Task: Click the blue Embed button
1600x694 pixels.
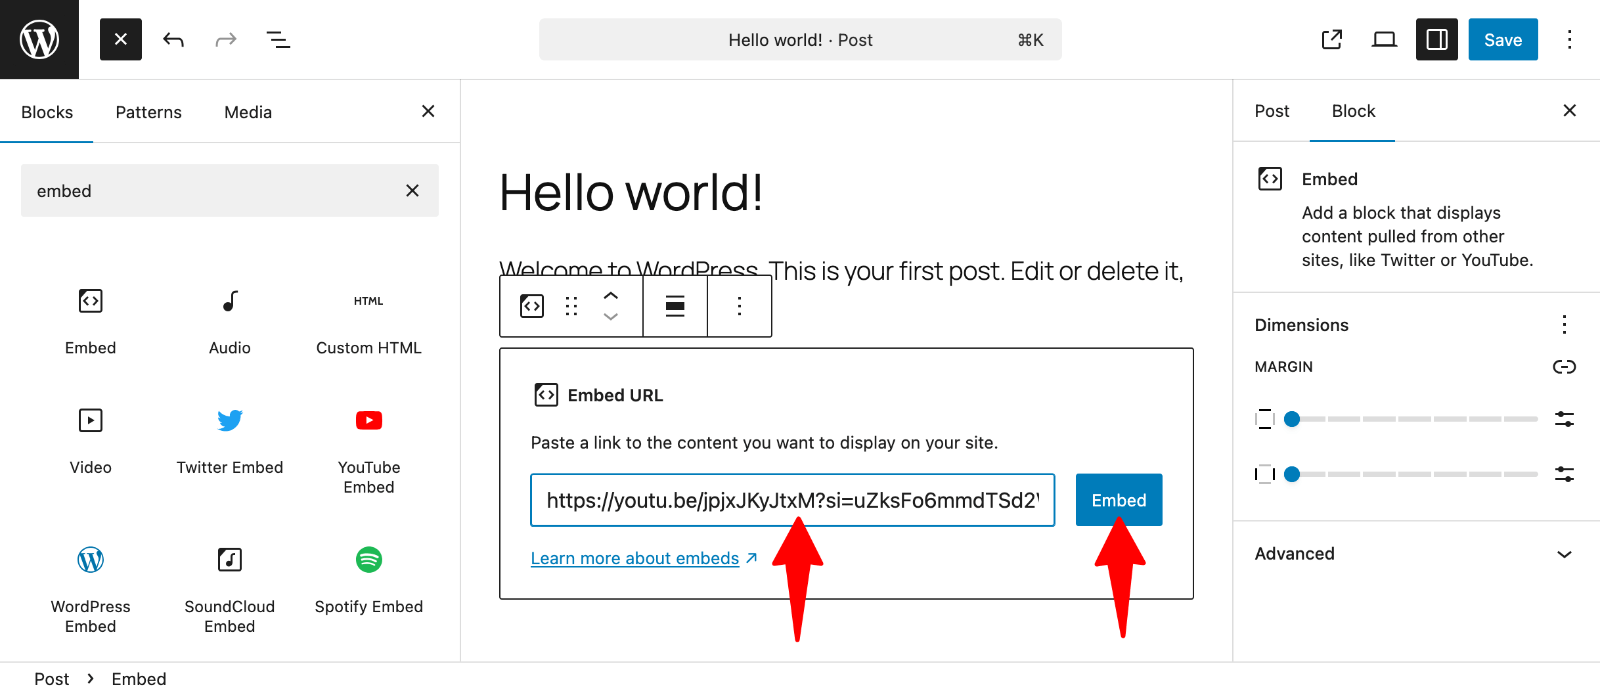Action: [1118, 499]
